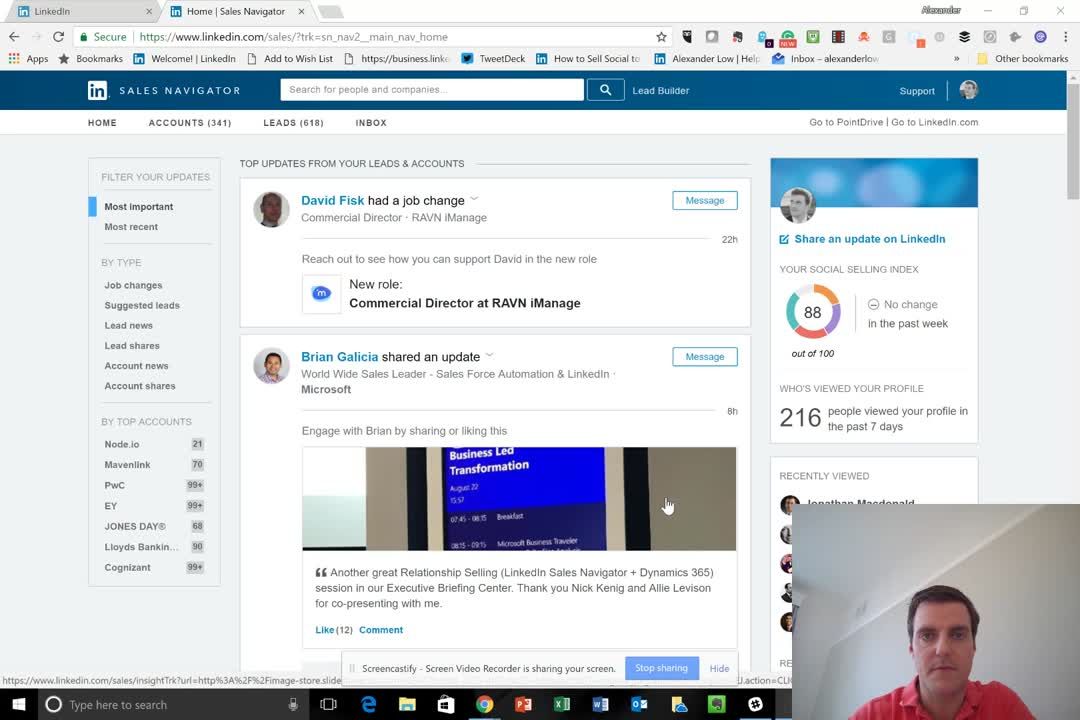Expand David Fisk update dropdown chevron
Image resolution: width=1080 pixels, height=720 pixels.
point(474,200)
